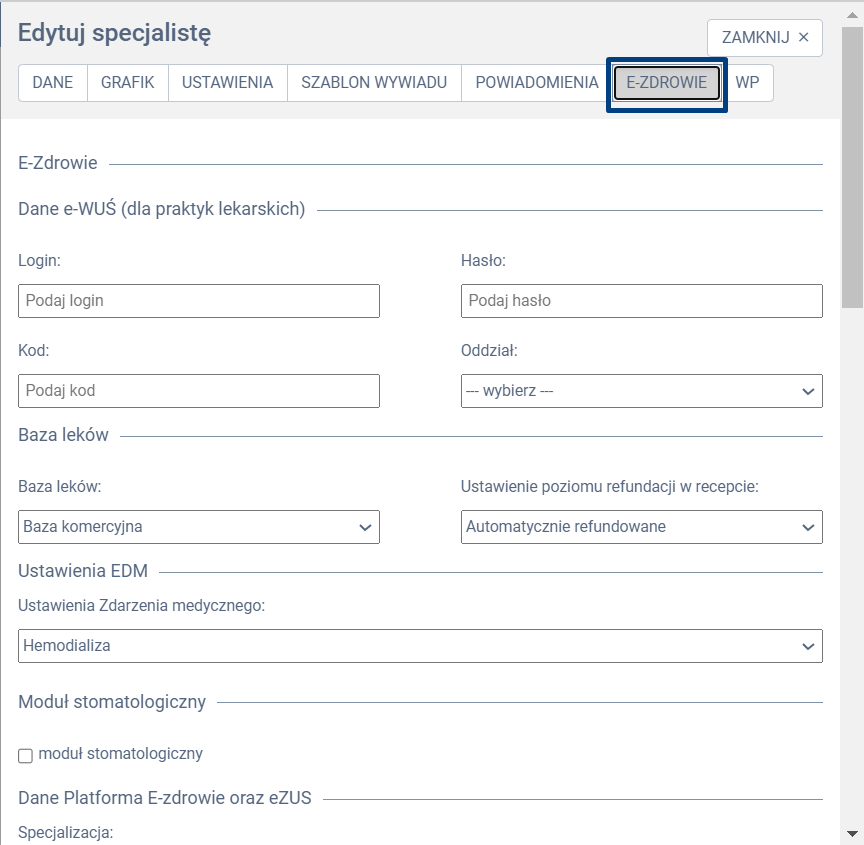864x845 pixels.
Task: Click the E-ZDROWIE tab
Action: (x=666, y=83)
